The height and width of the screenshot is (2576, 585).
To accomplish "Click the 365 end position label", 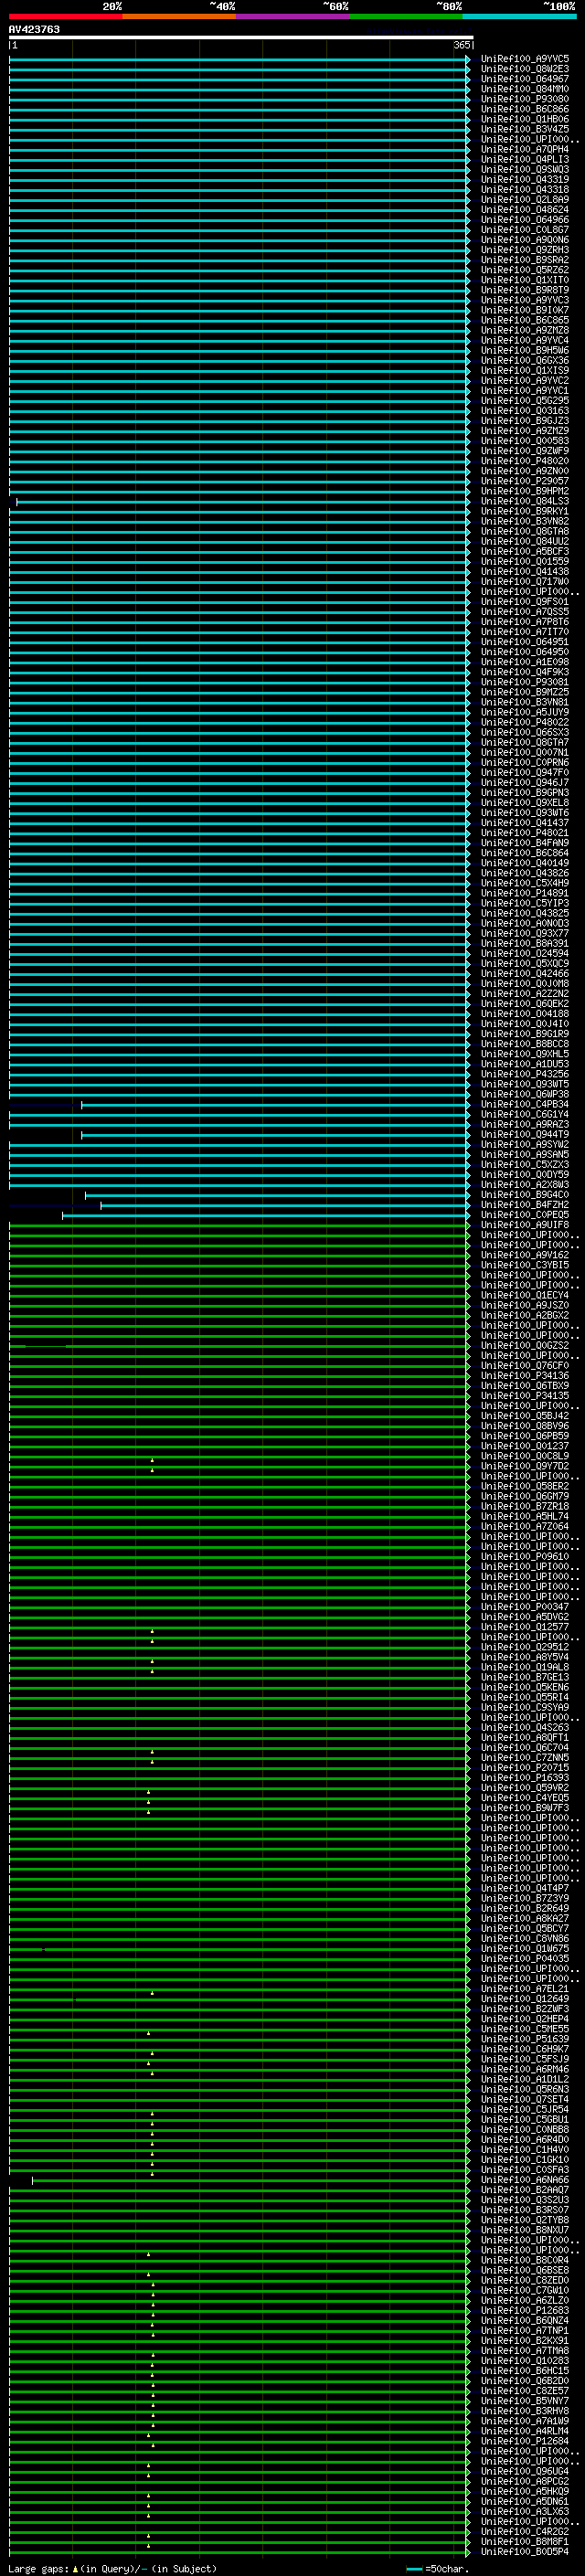I will click(x=462, y=45).
